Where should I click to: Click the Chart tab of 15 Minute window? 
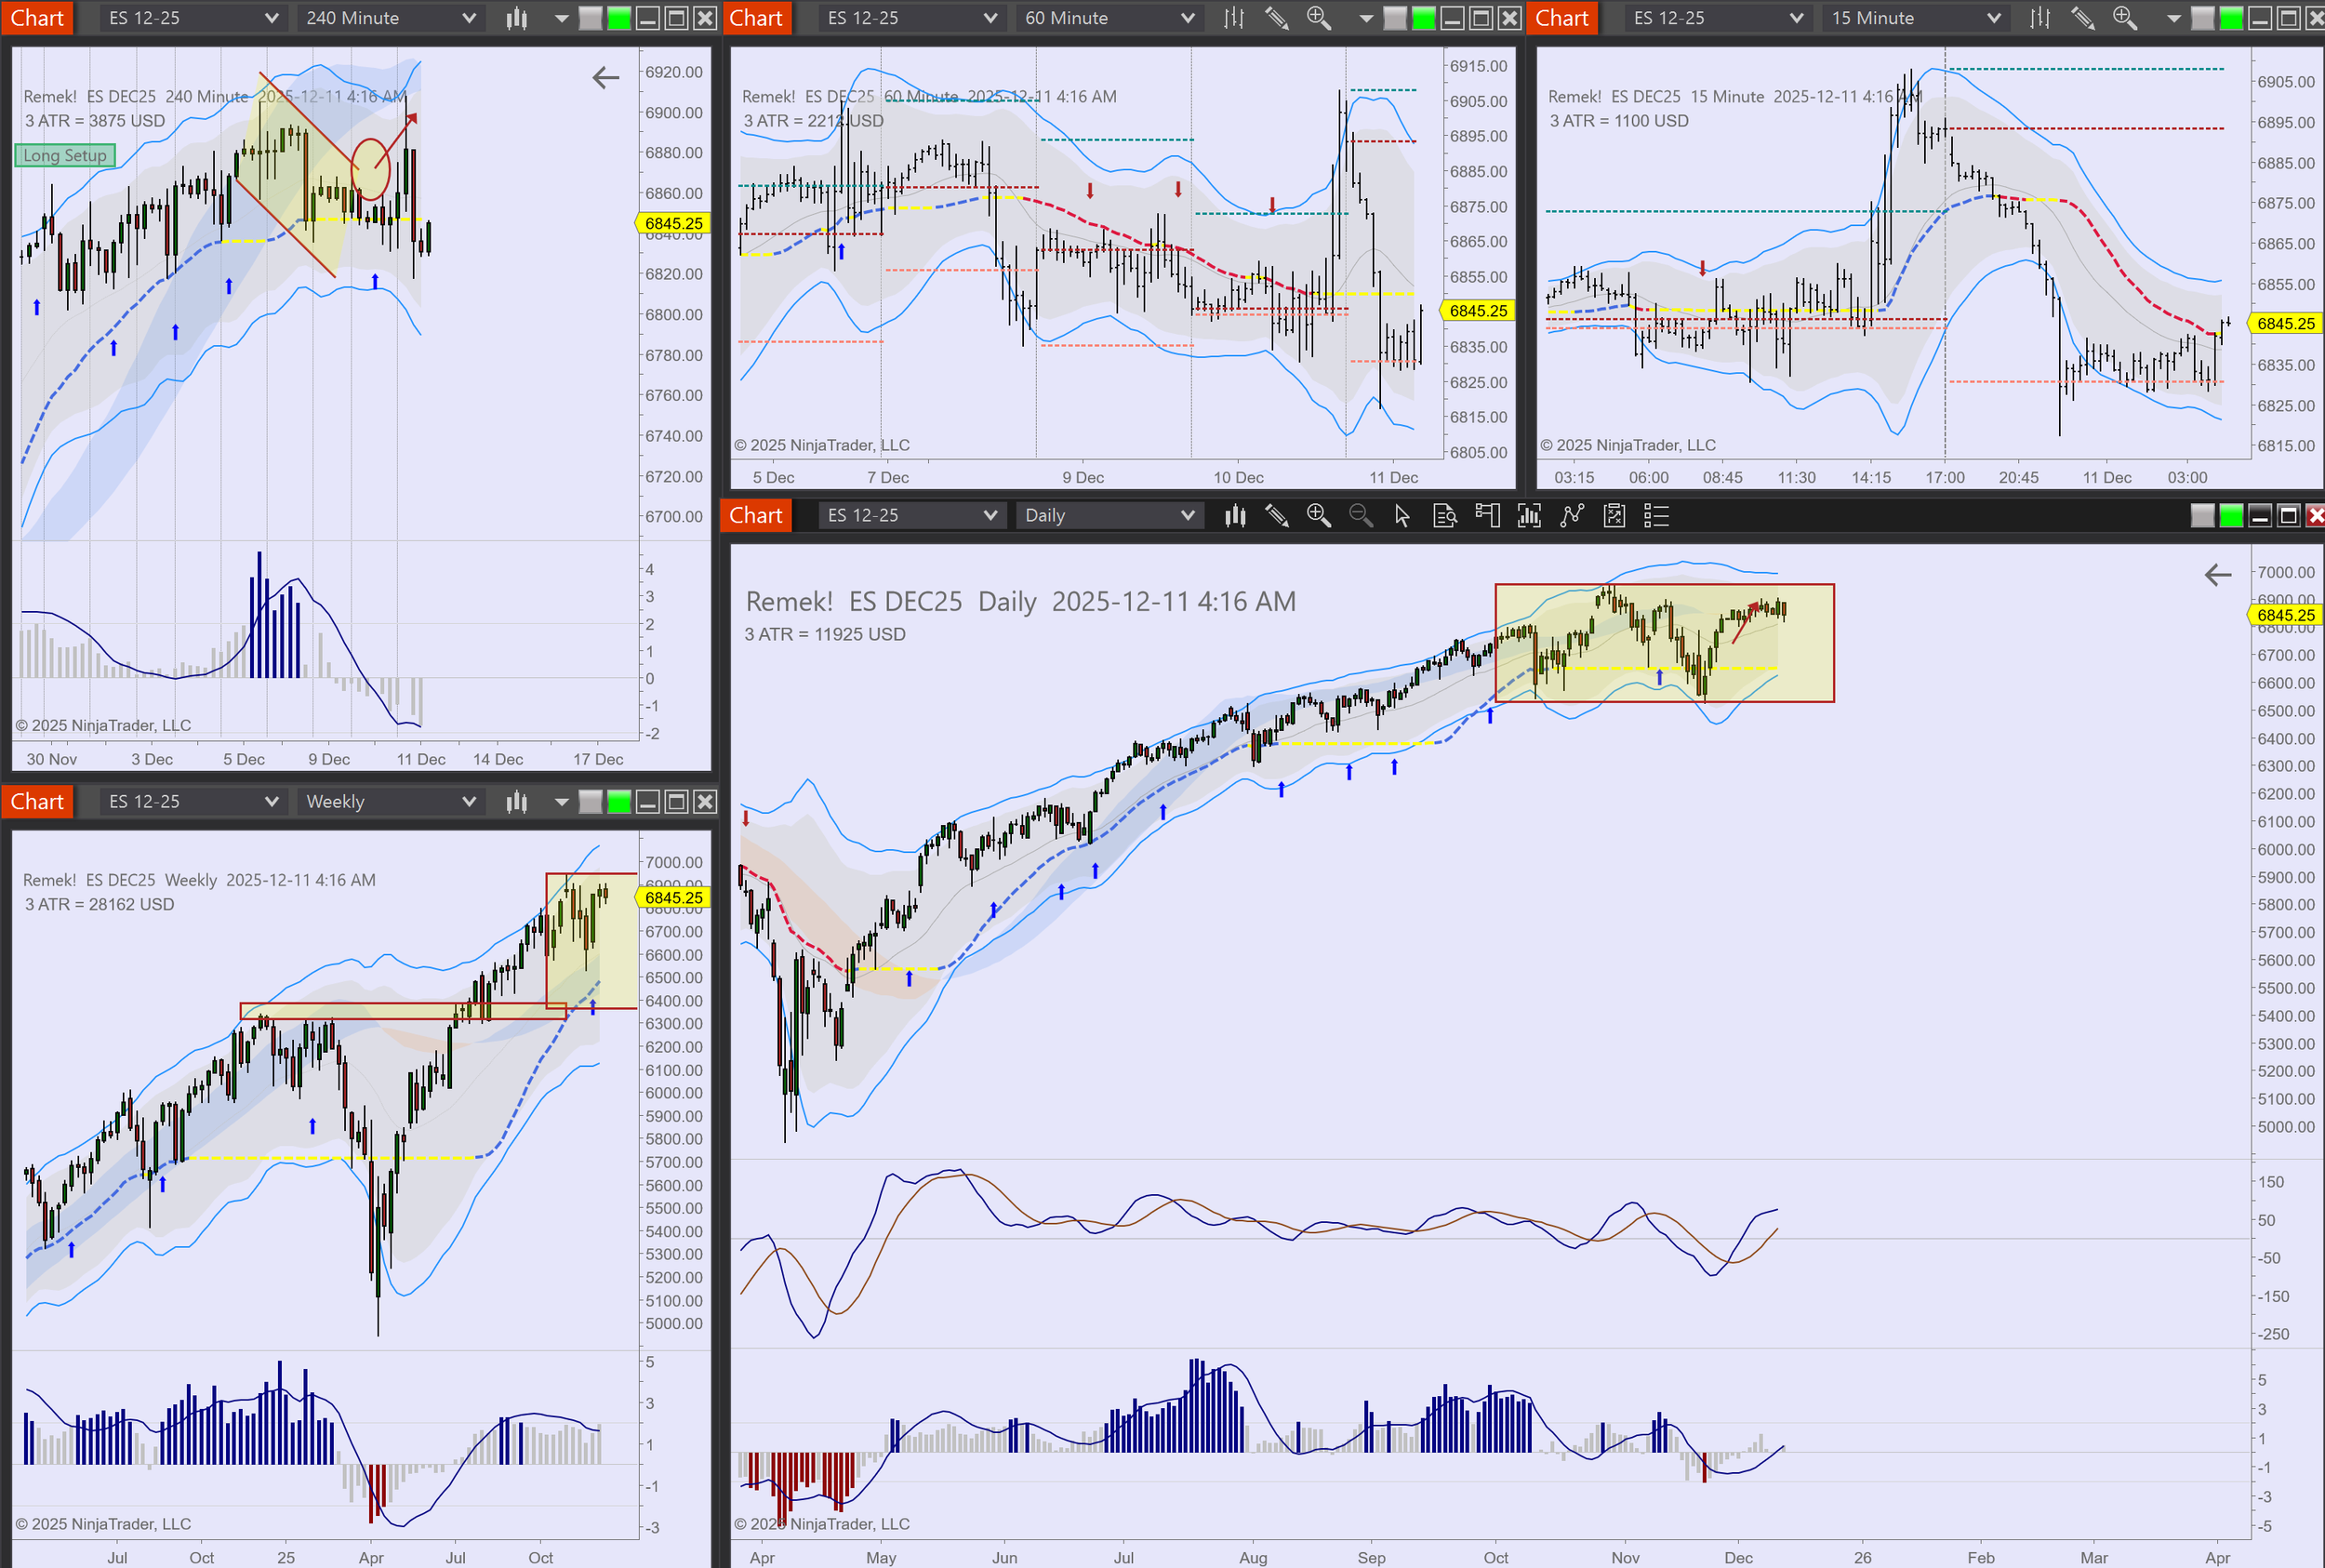pos(1561,18)
